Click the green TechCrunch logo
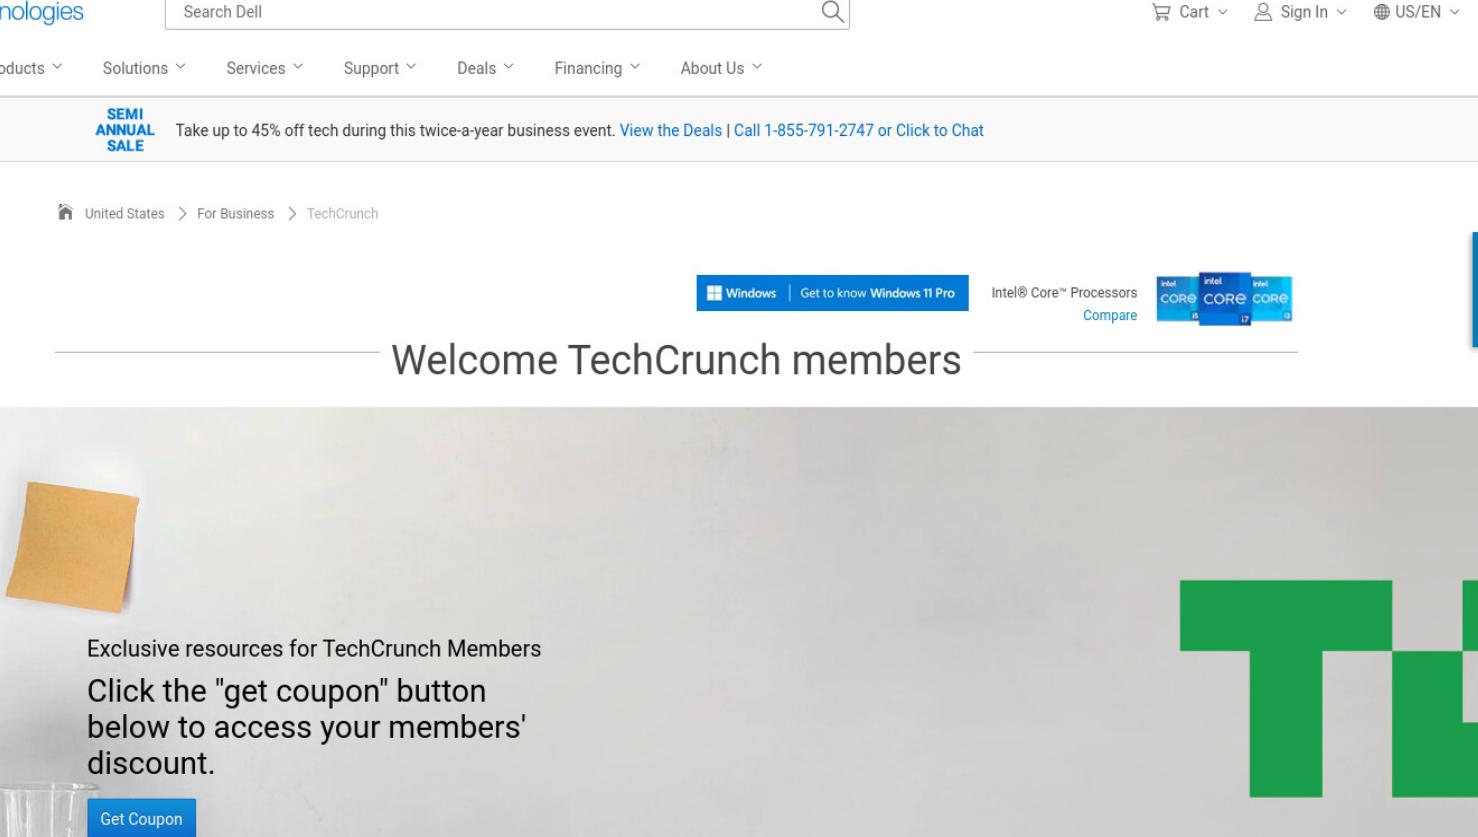 click(1328, 688)
